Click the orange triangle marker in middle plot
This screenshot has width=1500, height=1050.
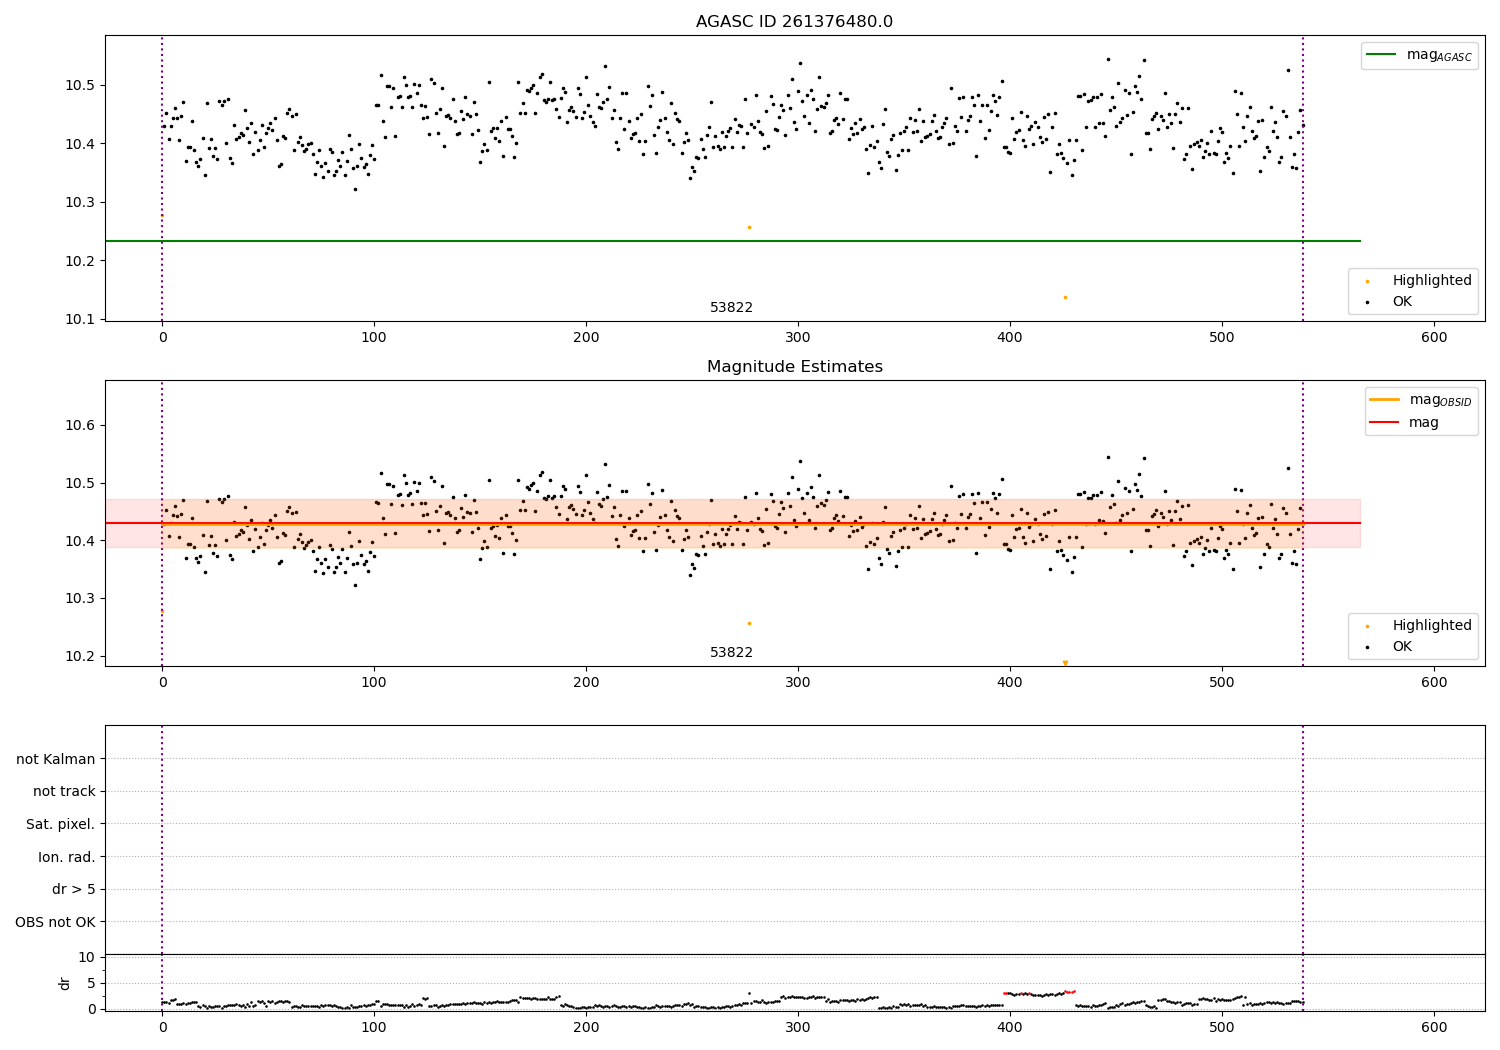[1065, 663]
